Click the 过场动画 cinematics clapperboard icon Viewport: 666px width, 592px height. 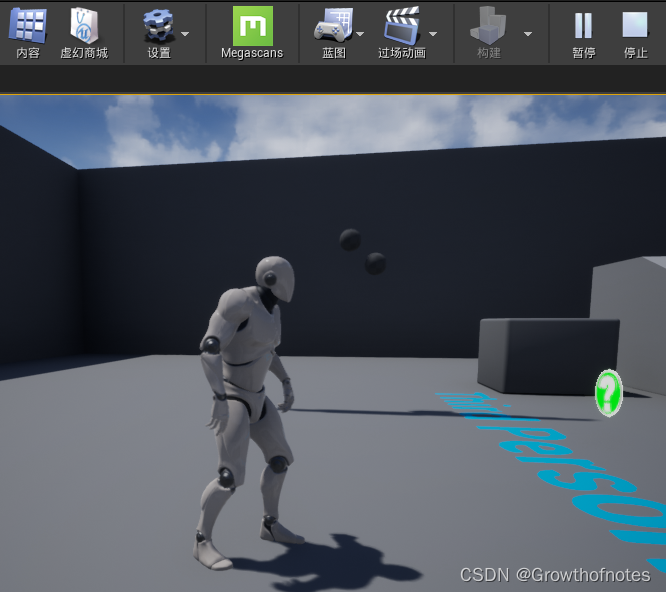[402, 26]
